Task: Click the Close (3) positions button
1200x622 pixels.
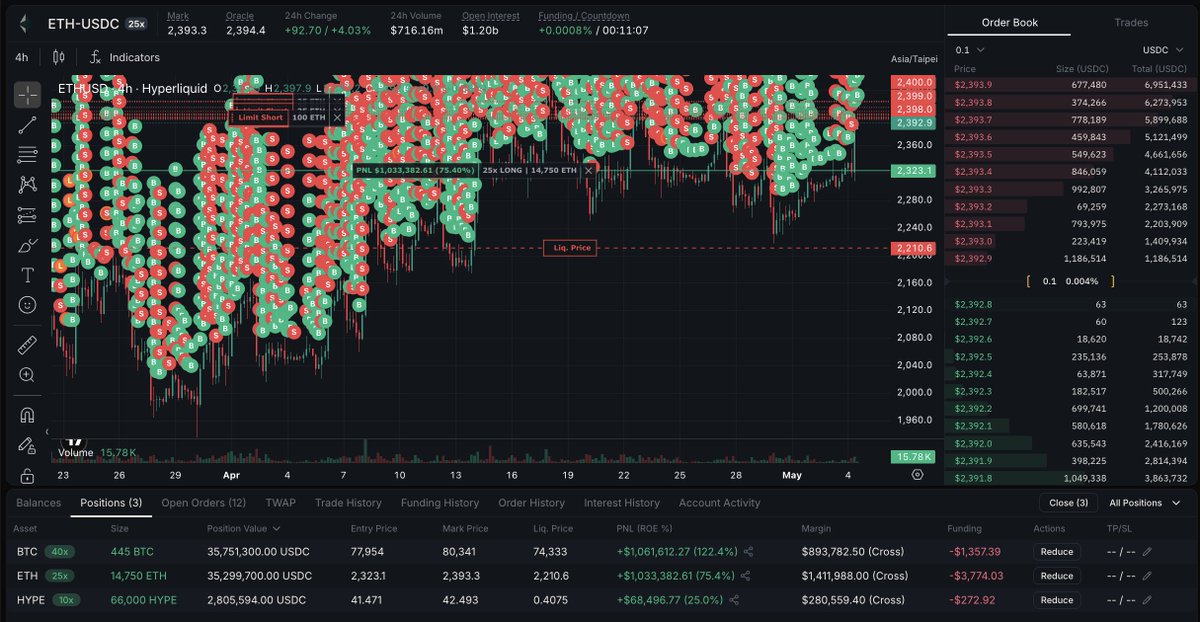Action: (x=1068, y=503)
